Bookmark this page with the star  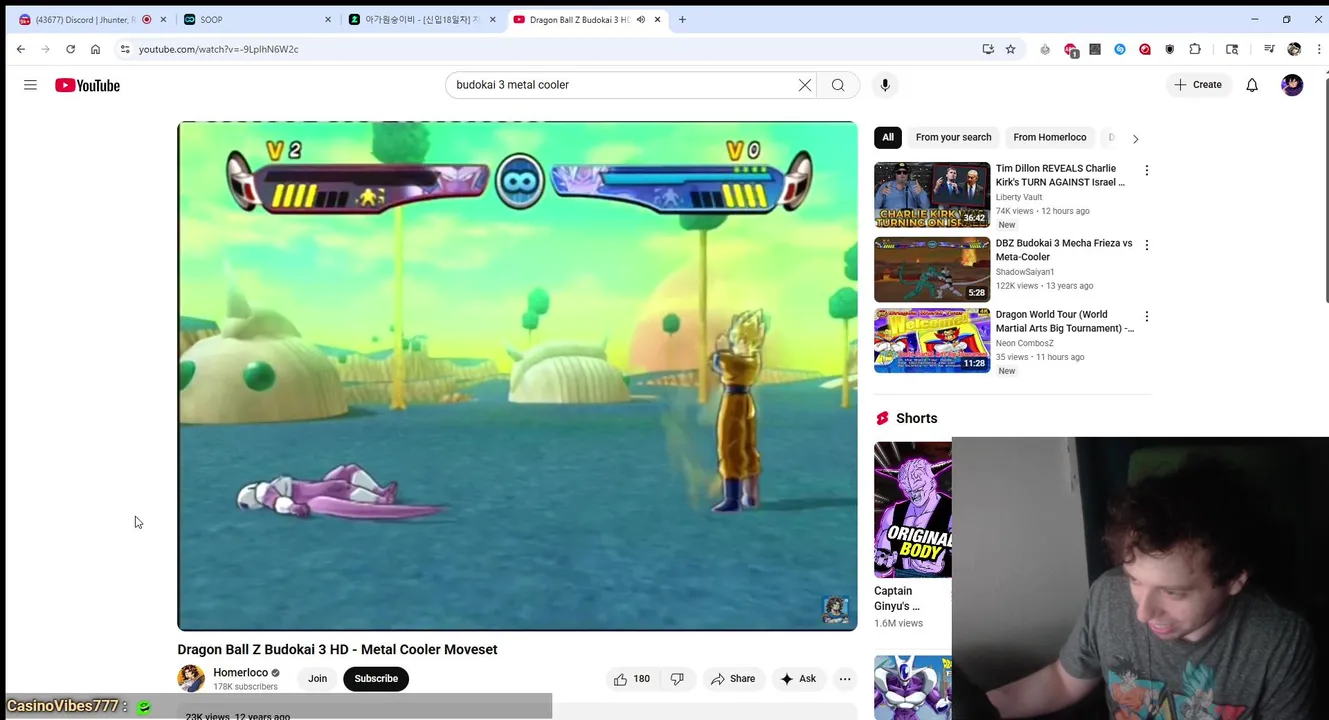point(1010,49)
